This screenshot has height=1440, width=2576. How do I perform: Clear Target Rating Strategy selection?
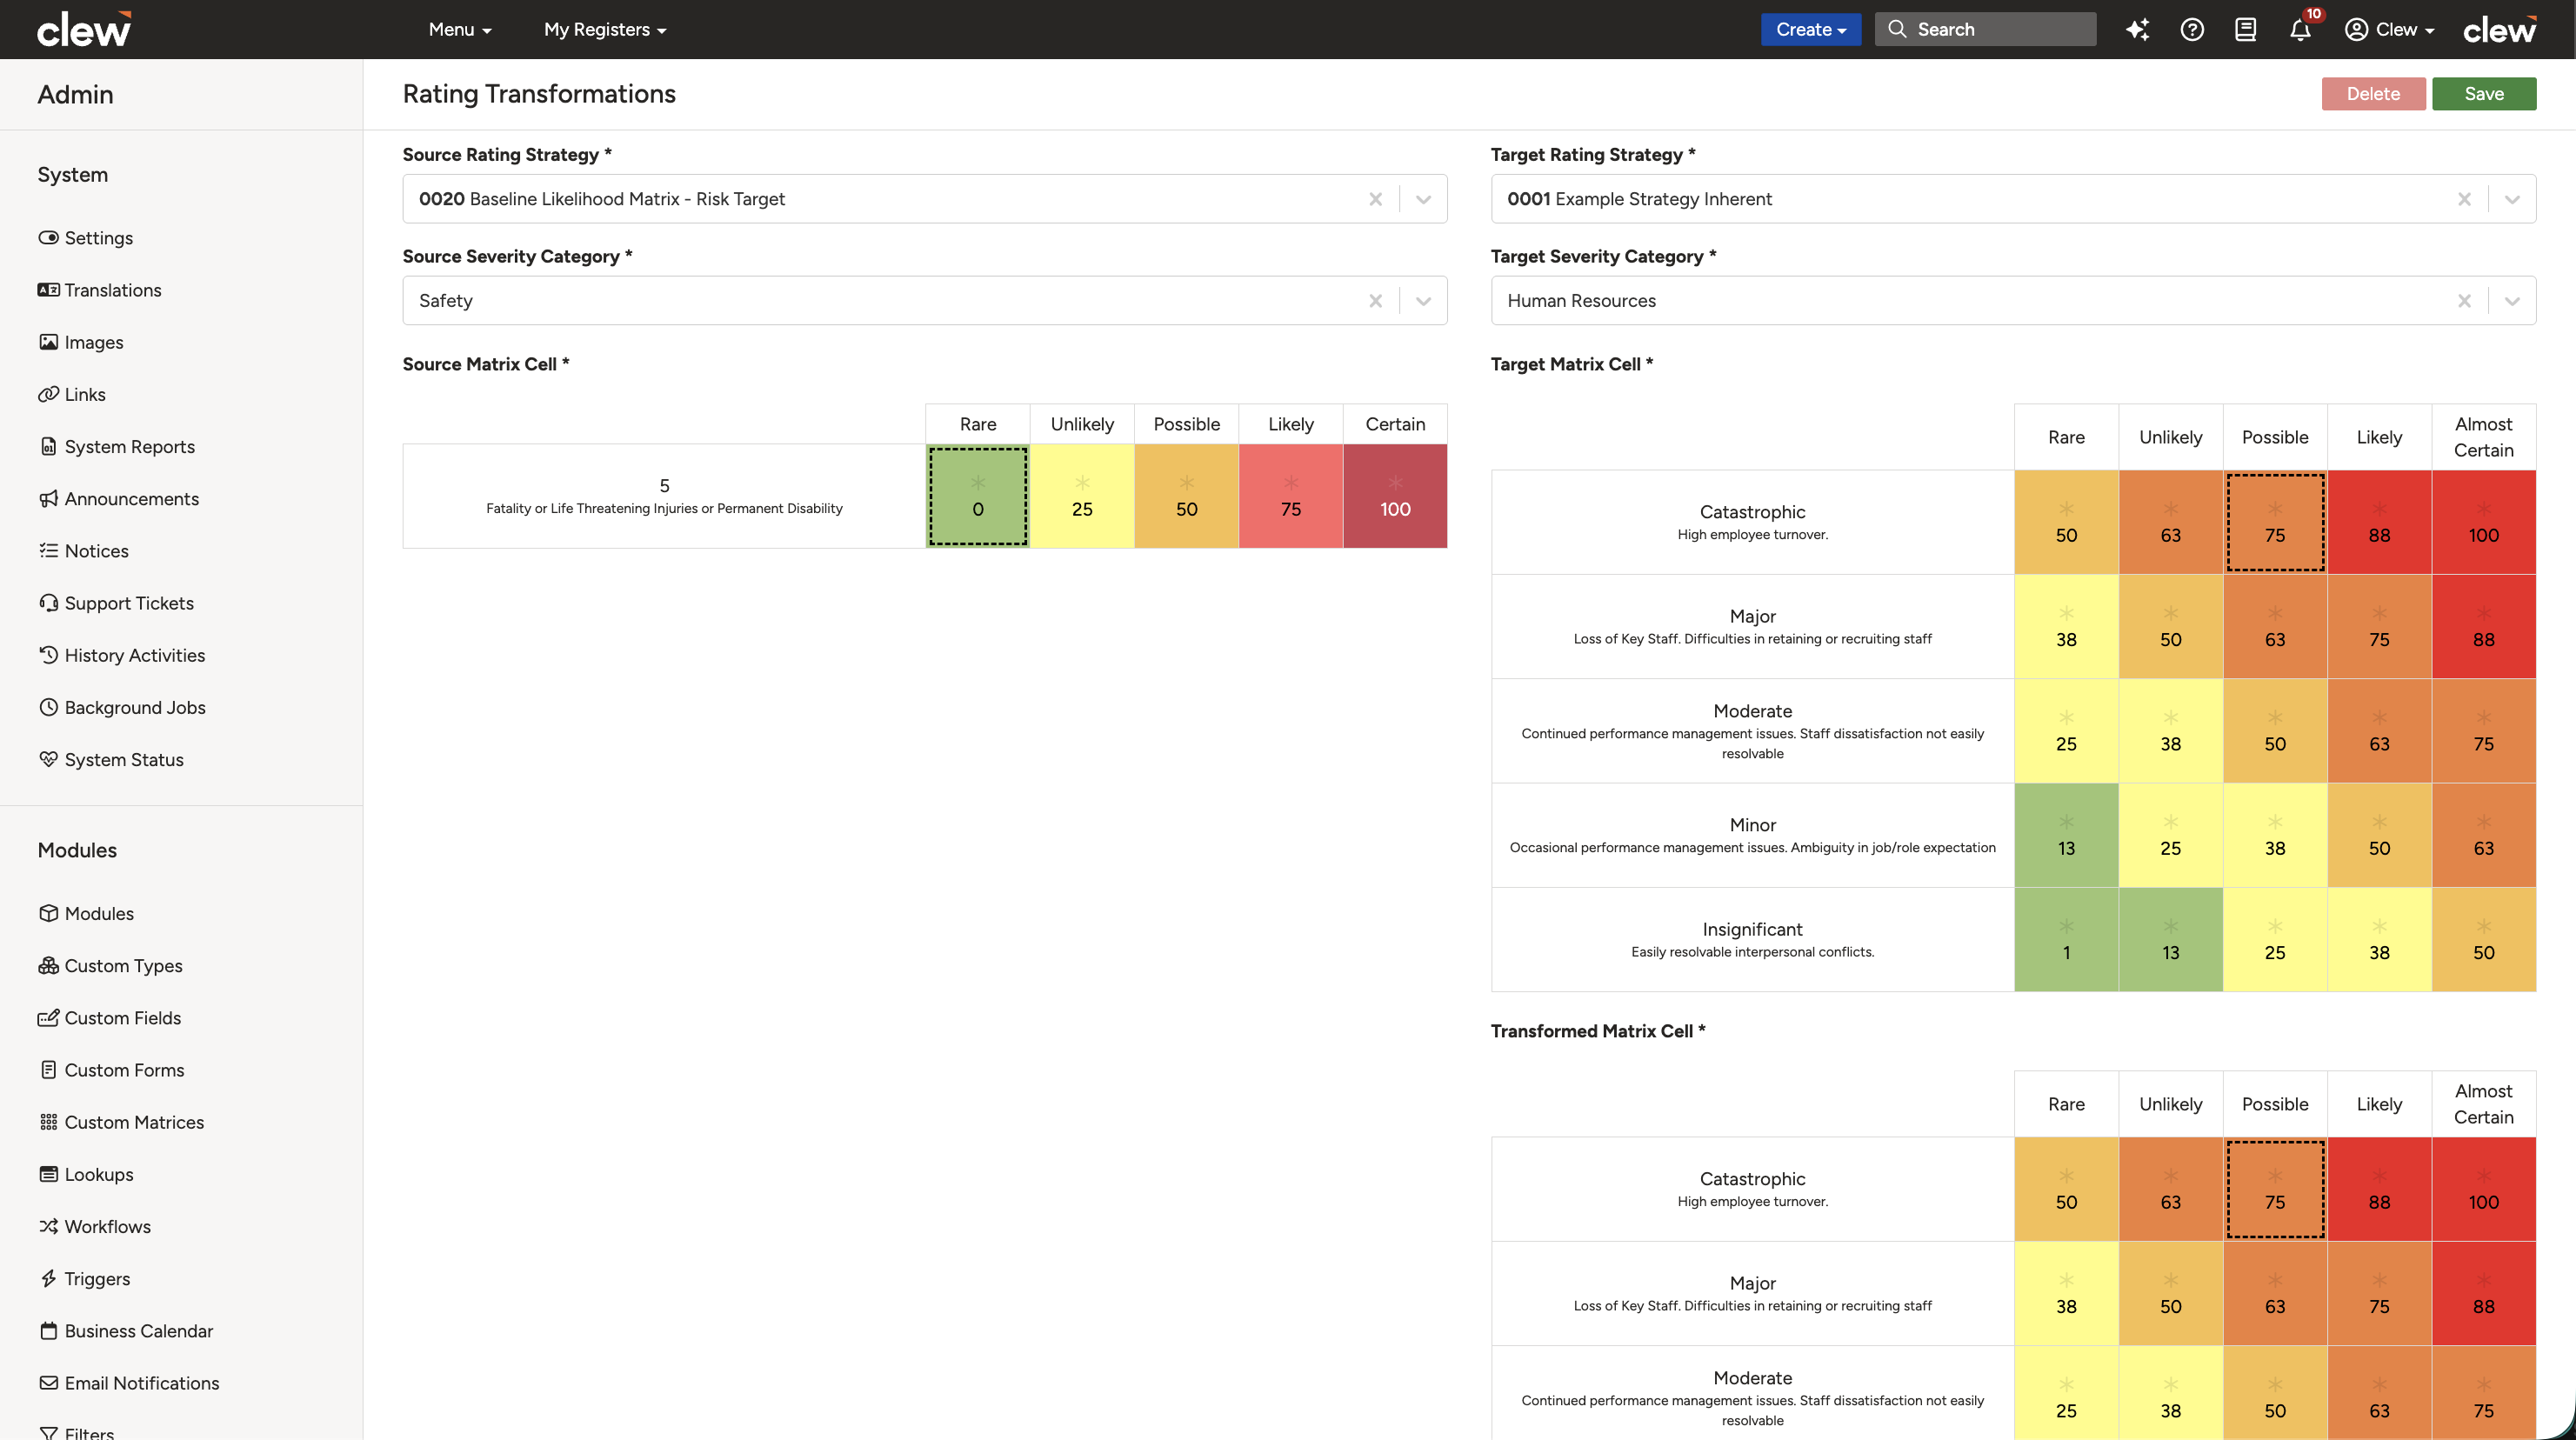tap(2463, 199)
